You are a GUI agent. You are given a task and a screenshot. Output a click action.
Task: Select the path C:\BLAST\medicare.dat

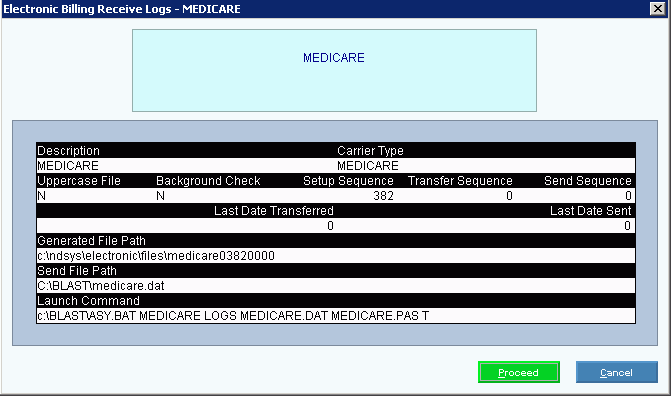(101, 286)
